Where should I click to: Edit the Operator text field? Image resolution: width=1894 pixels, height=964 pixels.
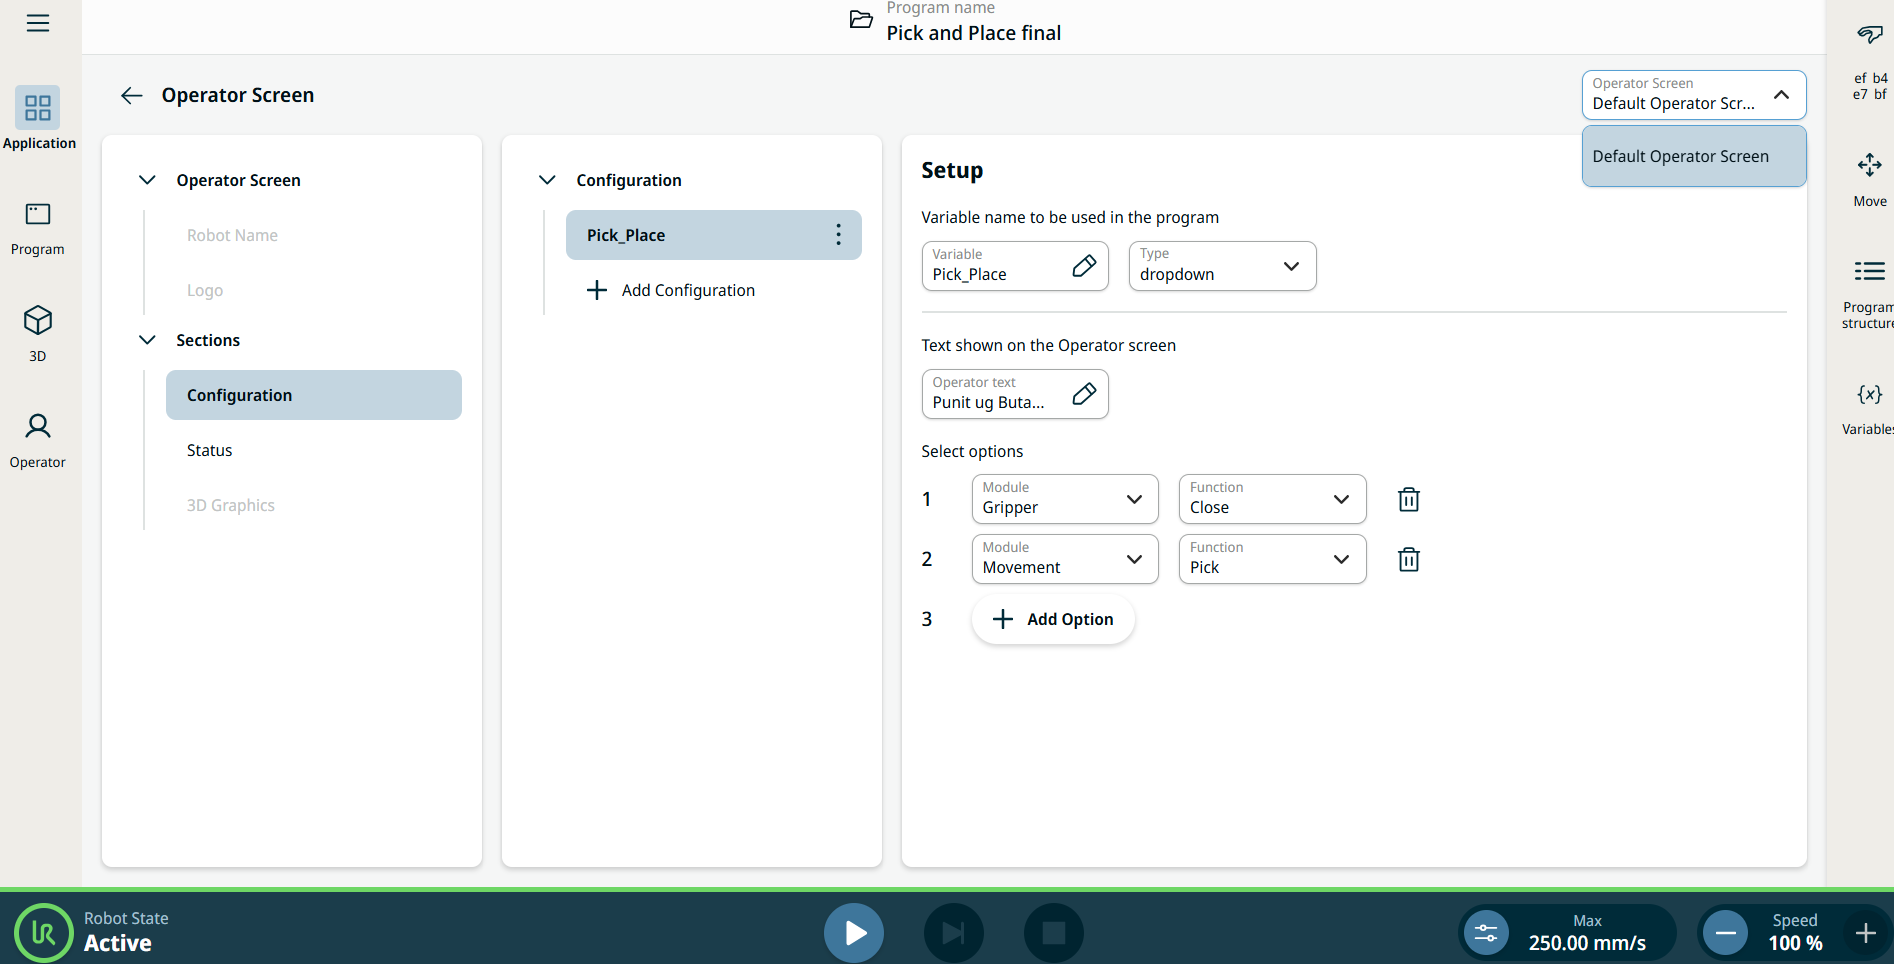pyautogui.click(x=1083, y=394)
